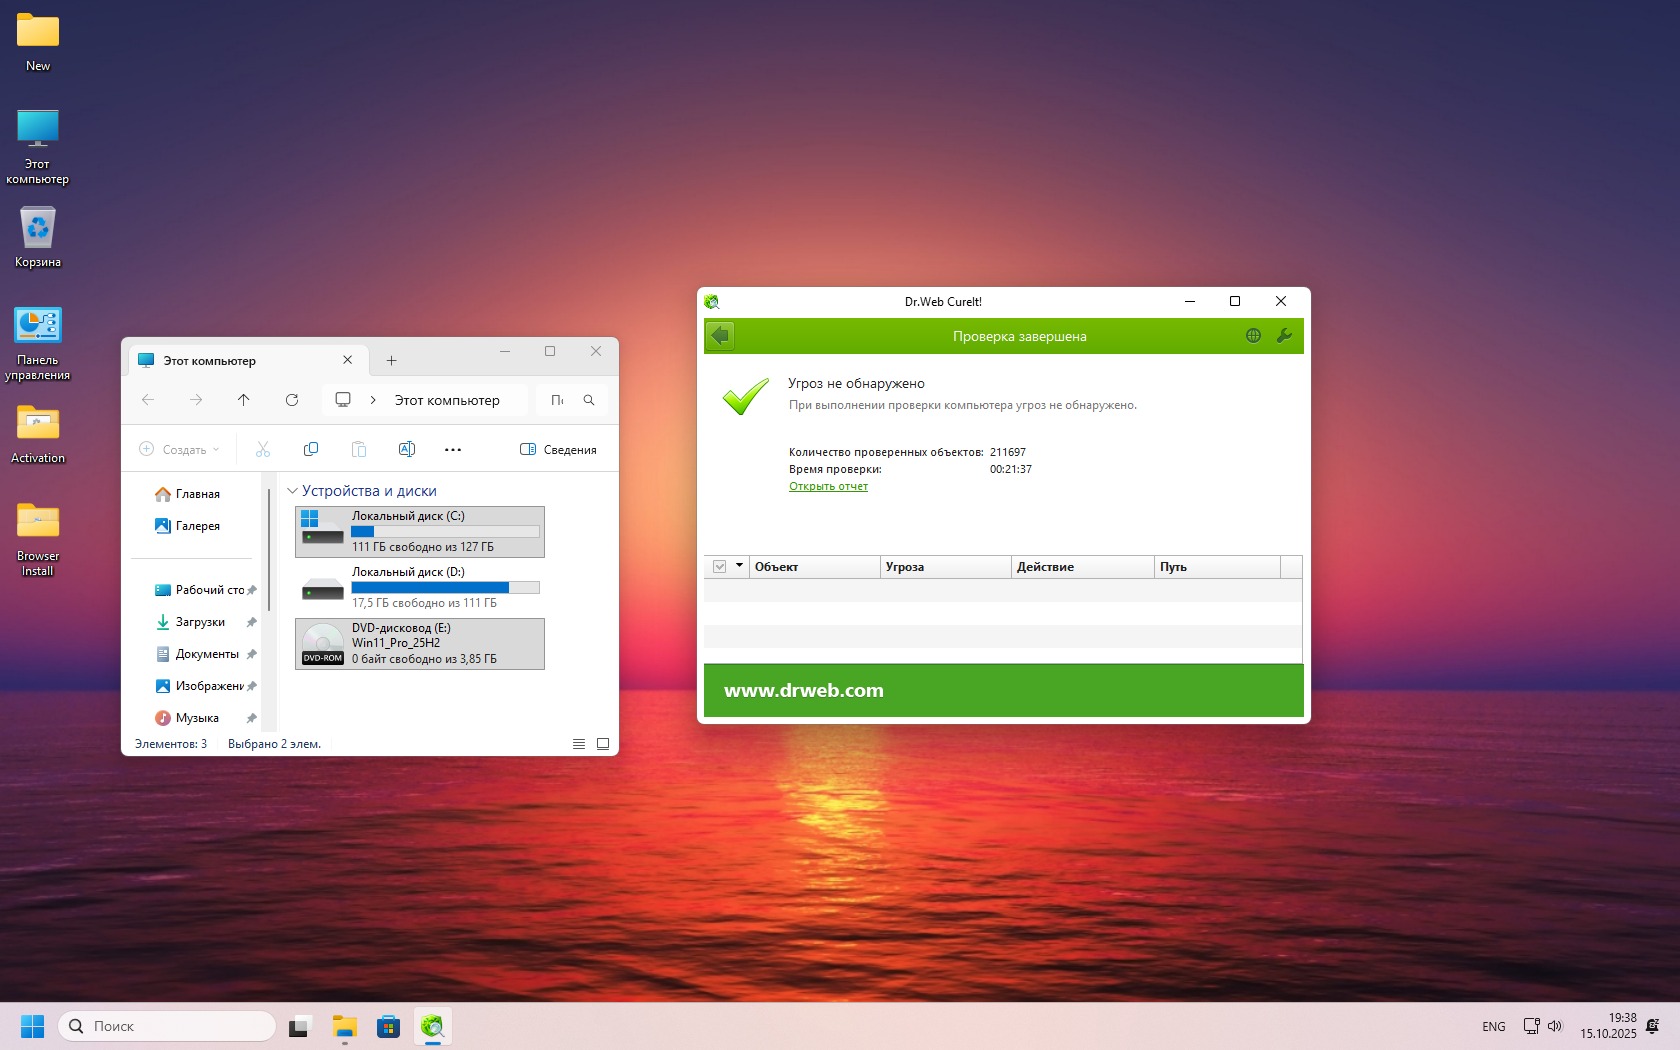Click the www.drweb.com banner link

tap(804, 690)
